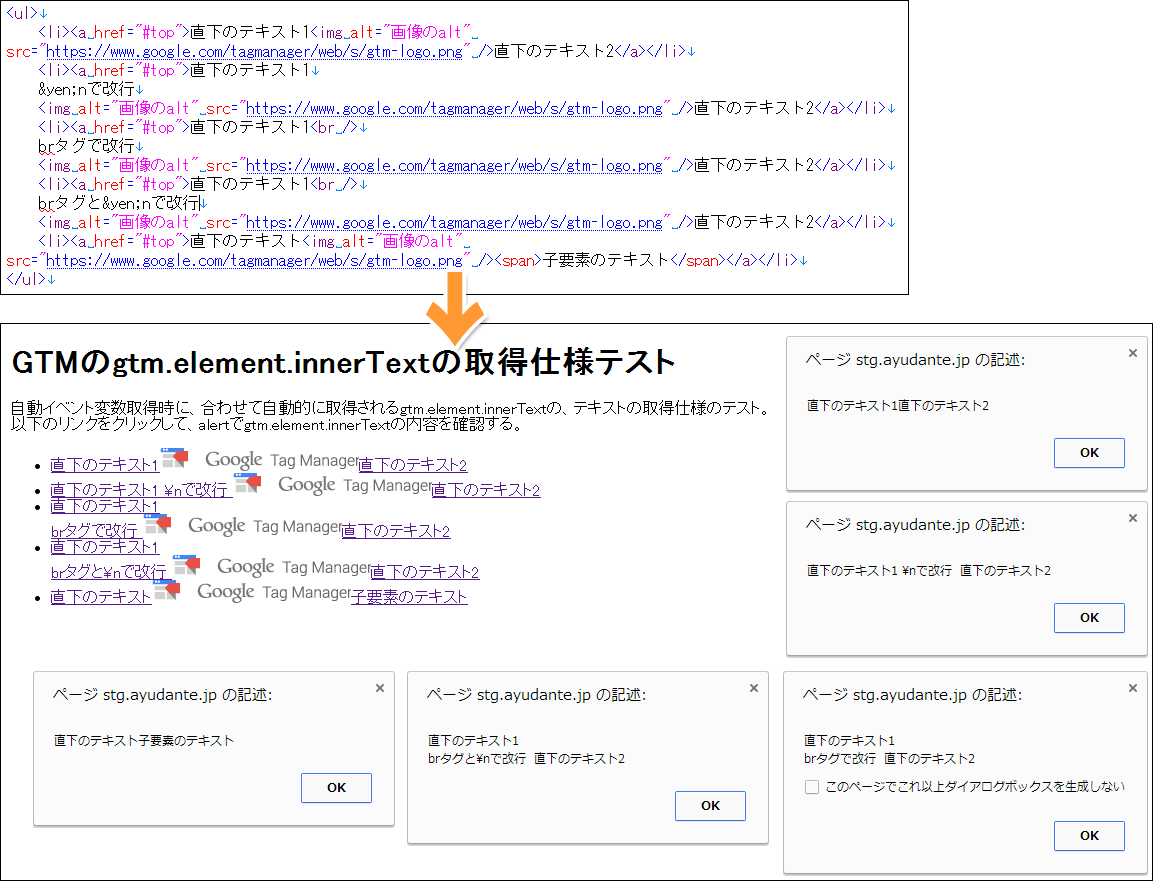This screenshot has height=881, width=1153.
Task: Close the top-right dialog with its × button
Action: pos(1132,352)
